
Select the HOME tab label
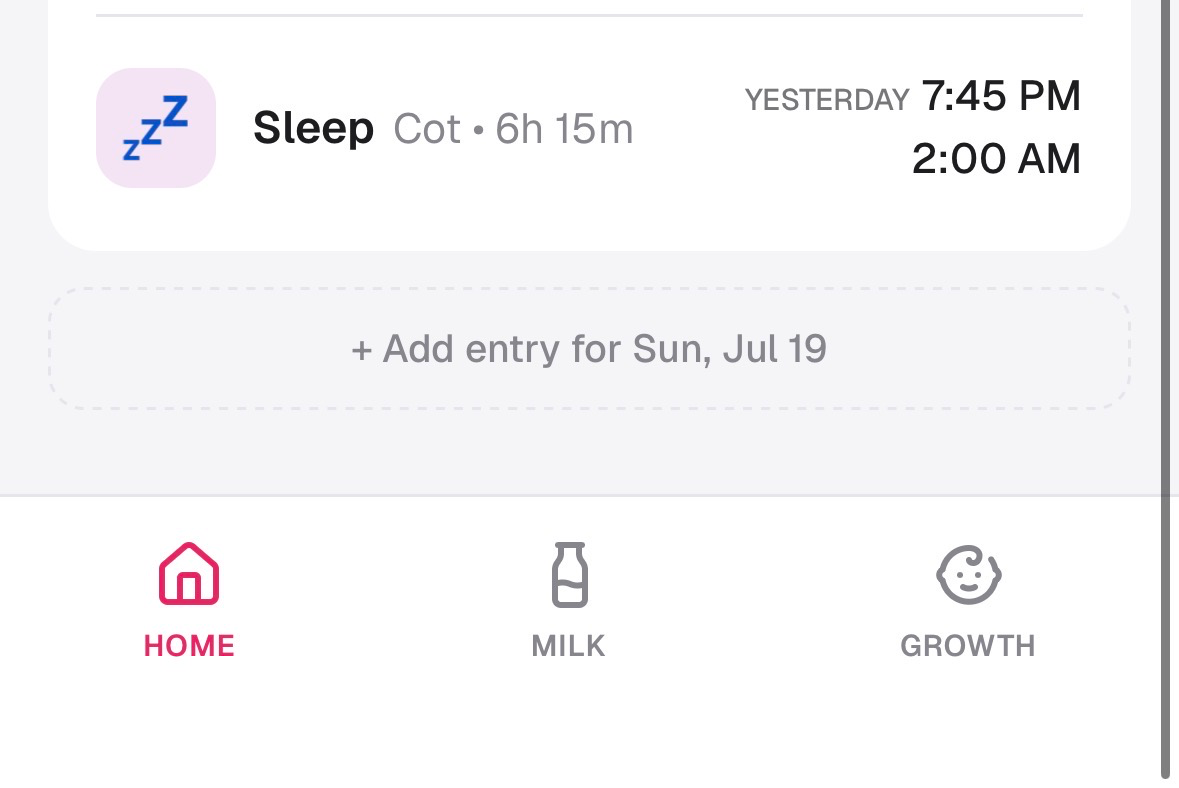point(189,646)
